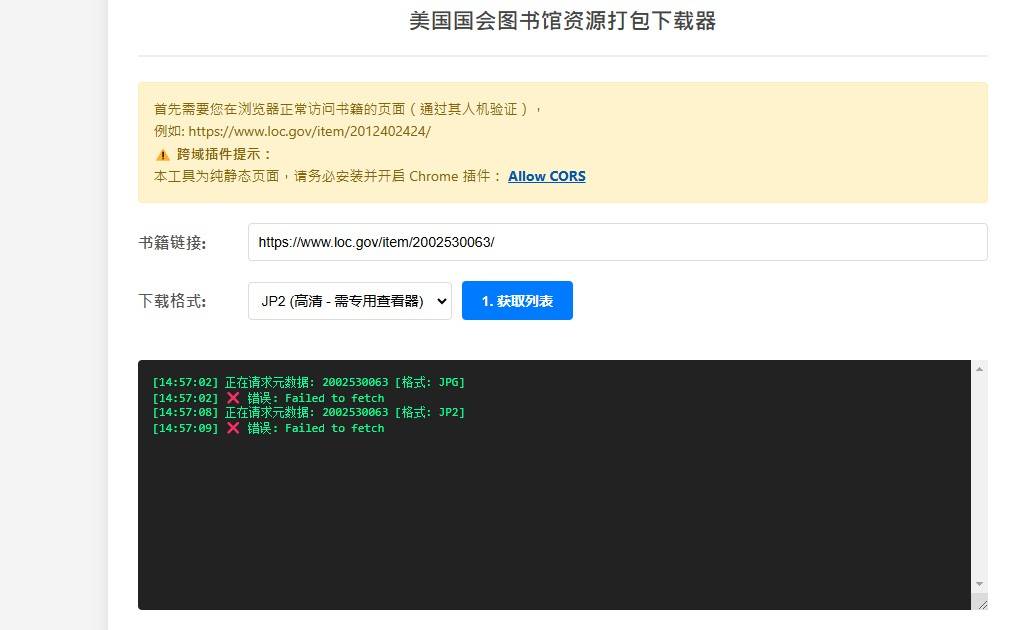
Task: Click the timestamp of the JP2 request log entry
Action: coord(184,412)
